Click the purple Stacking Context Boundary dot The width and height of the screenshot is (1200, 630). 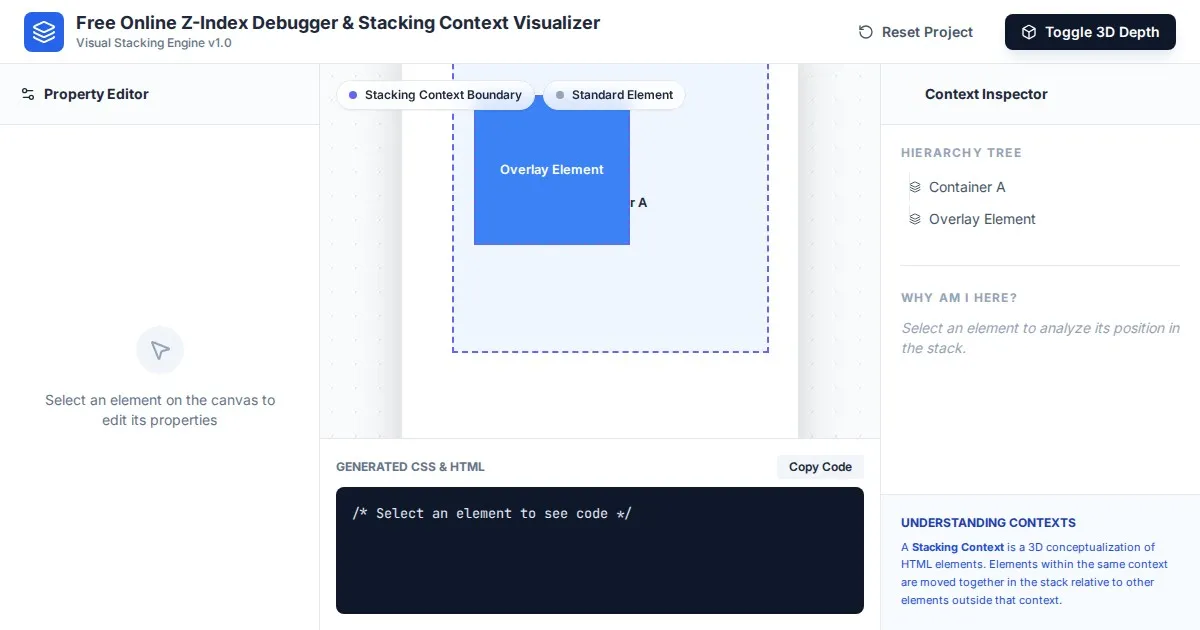click(353, 95)
